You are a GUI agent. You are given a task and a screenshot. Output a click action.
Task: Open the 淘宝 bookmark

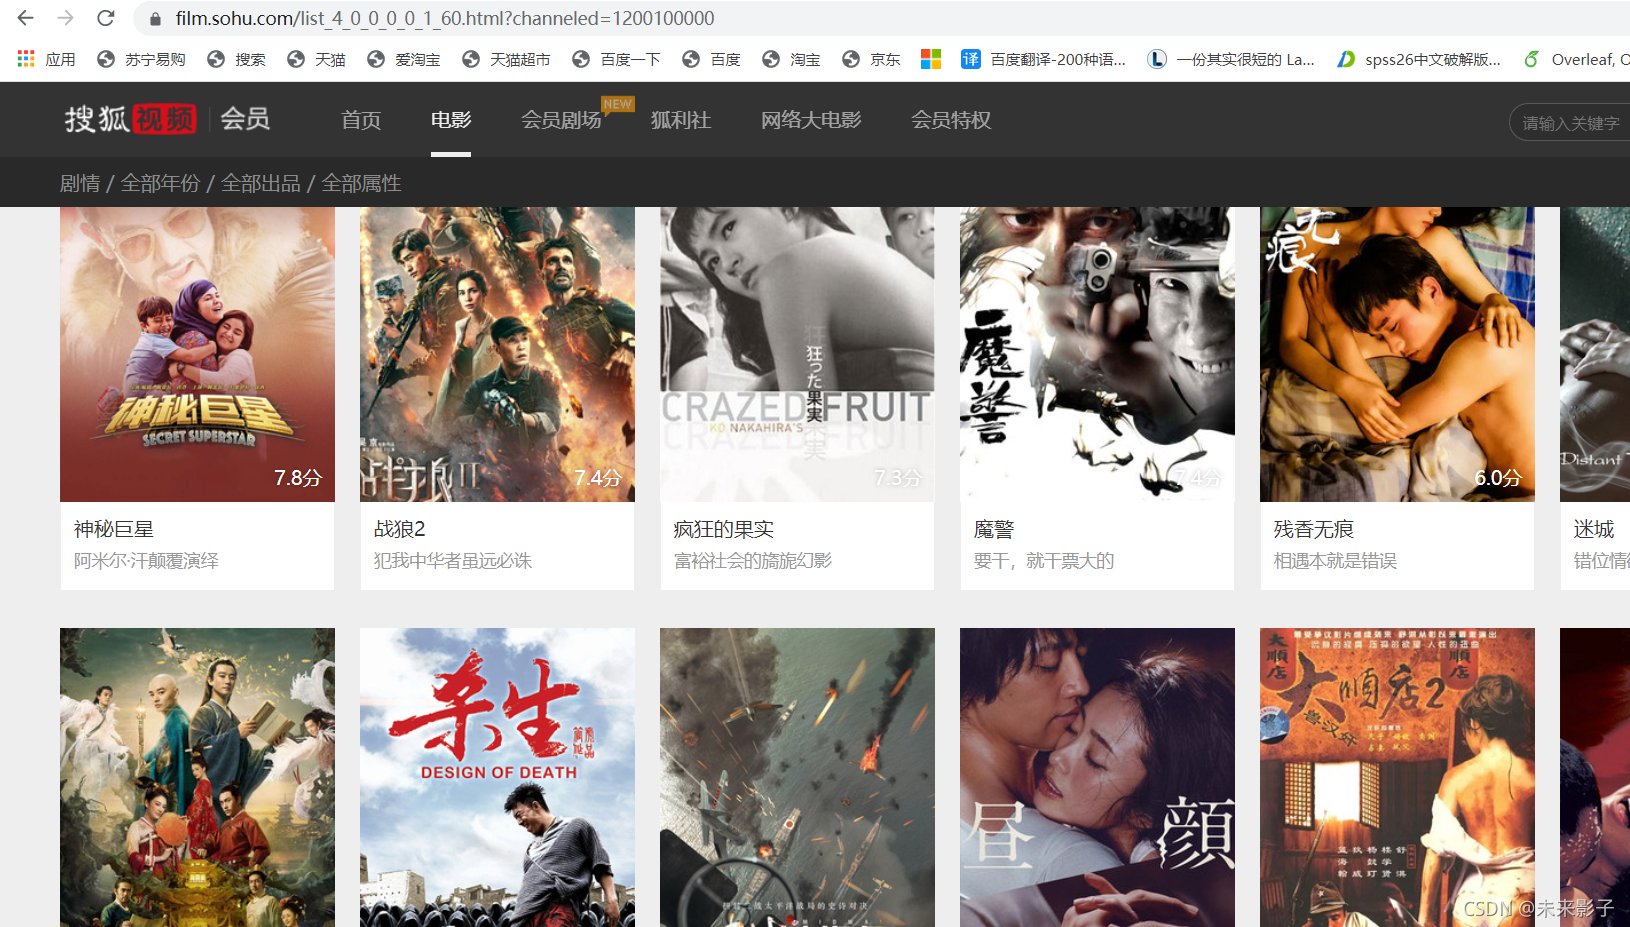[791, 59]
